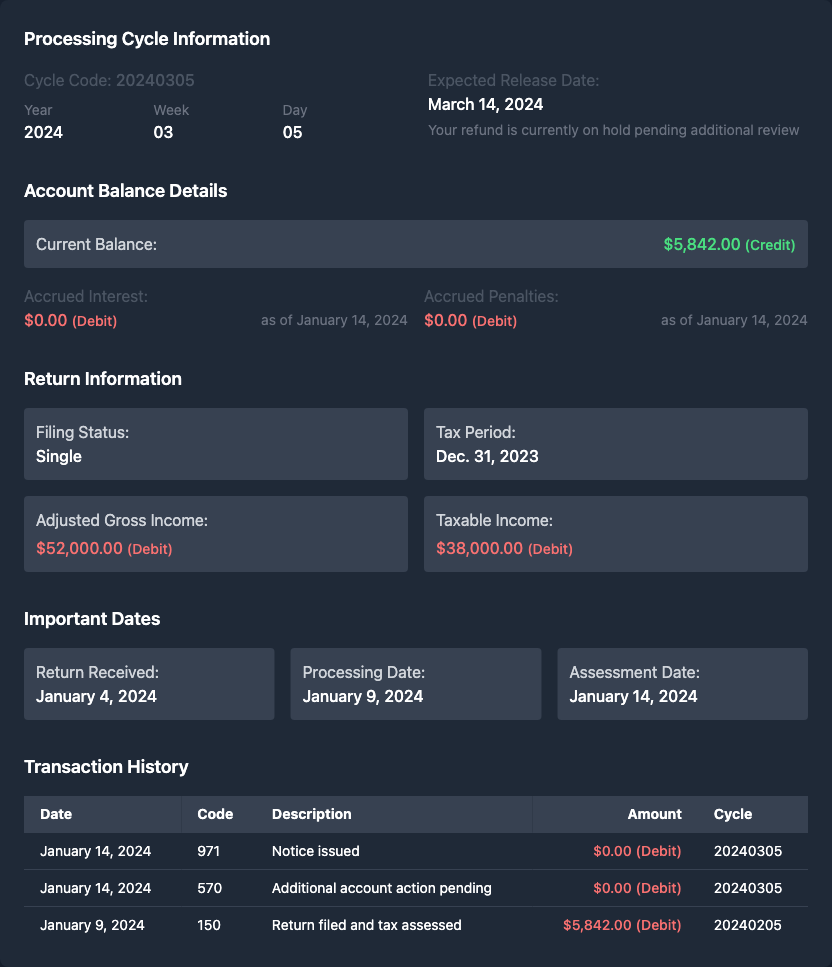Select the Assessment Date card
The width and height of the screenshot is (832, 967).
pyautogui.click(x=682, y=684)
